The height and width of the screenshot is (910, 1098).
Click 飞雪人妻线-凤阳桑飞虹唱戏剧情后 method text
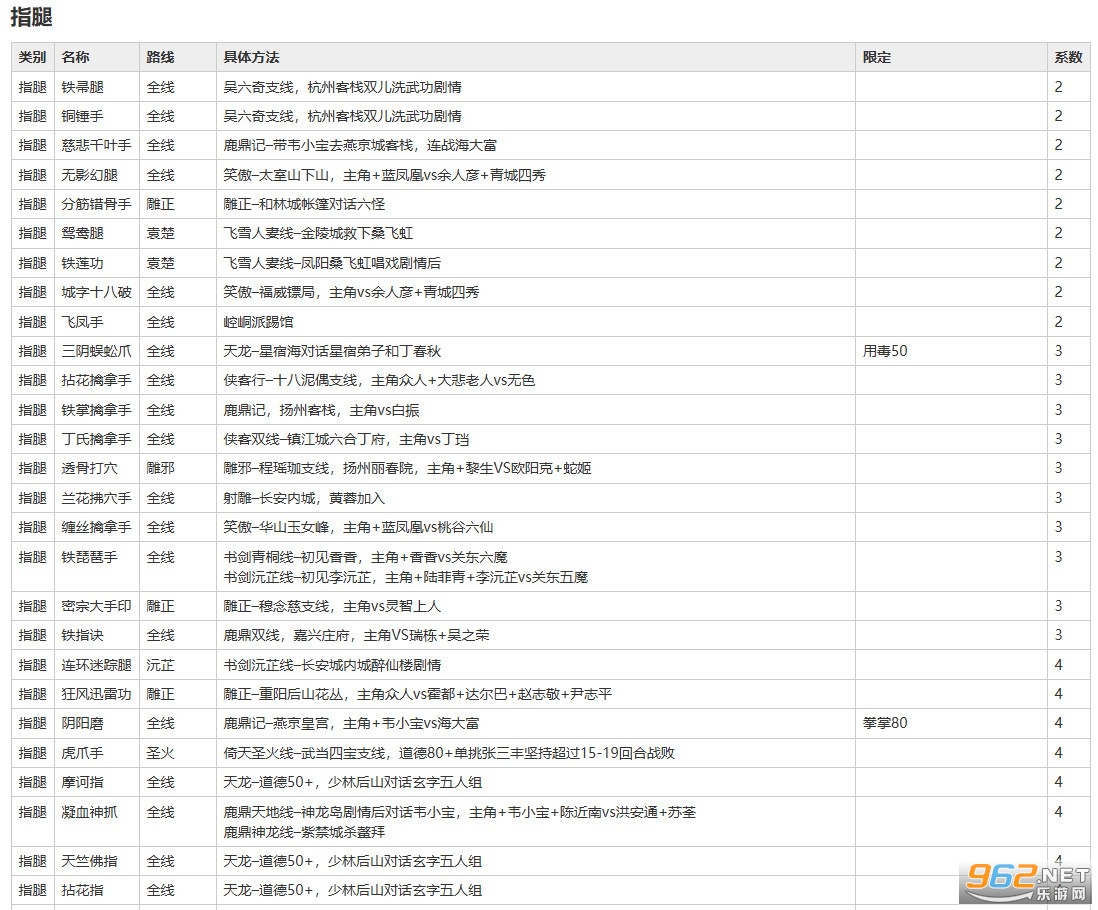click(x=332, y=263)
